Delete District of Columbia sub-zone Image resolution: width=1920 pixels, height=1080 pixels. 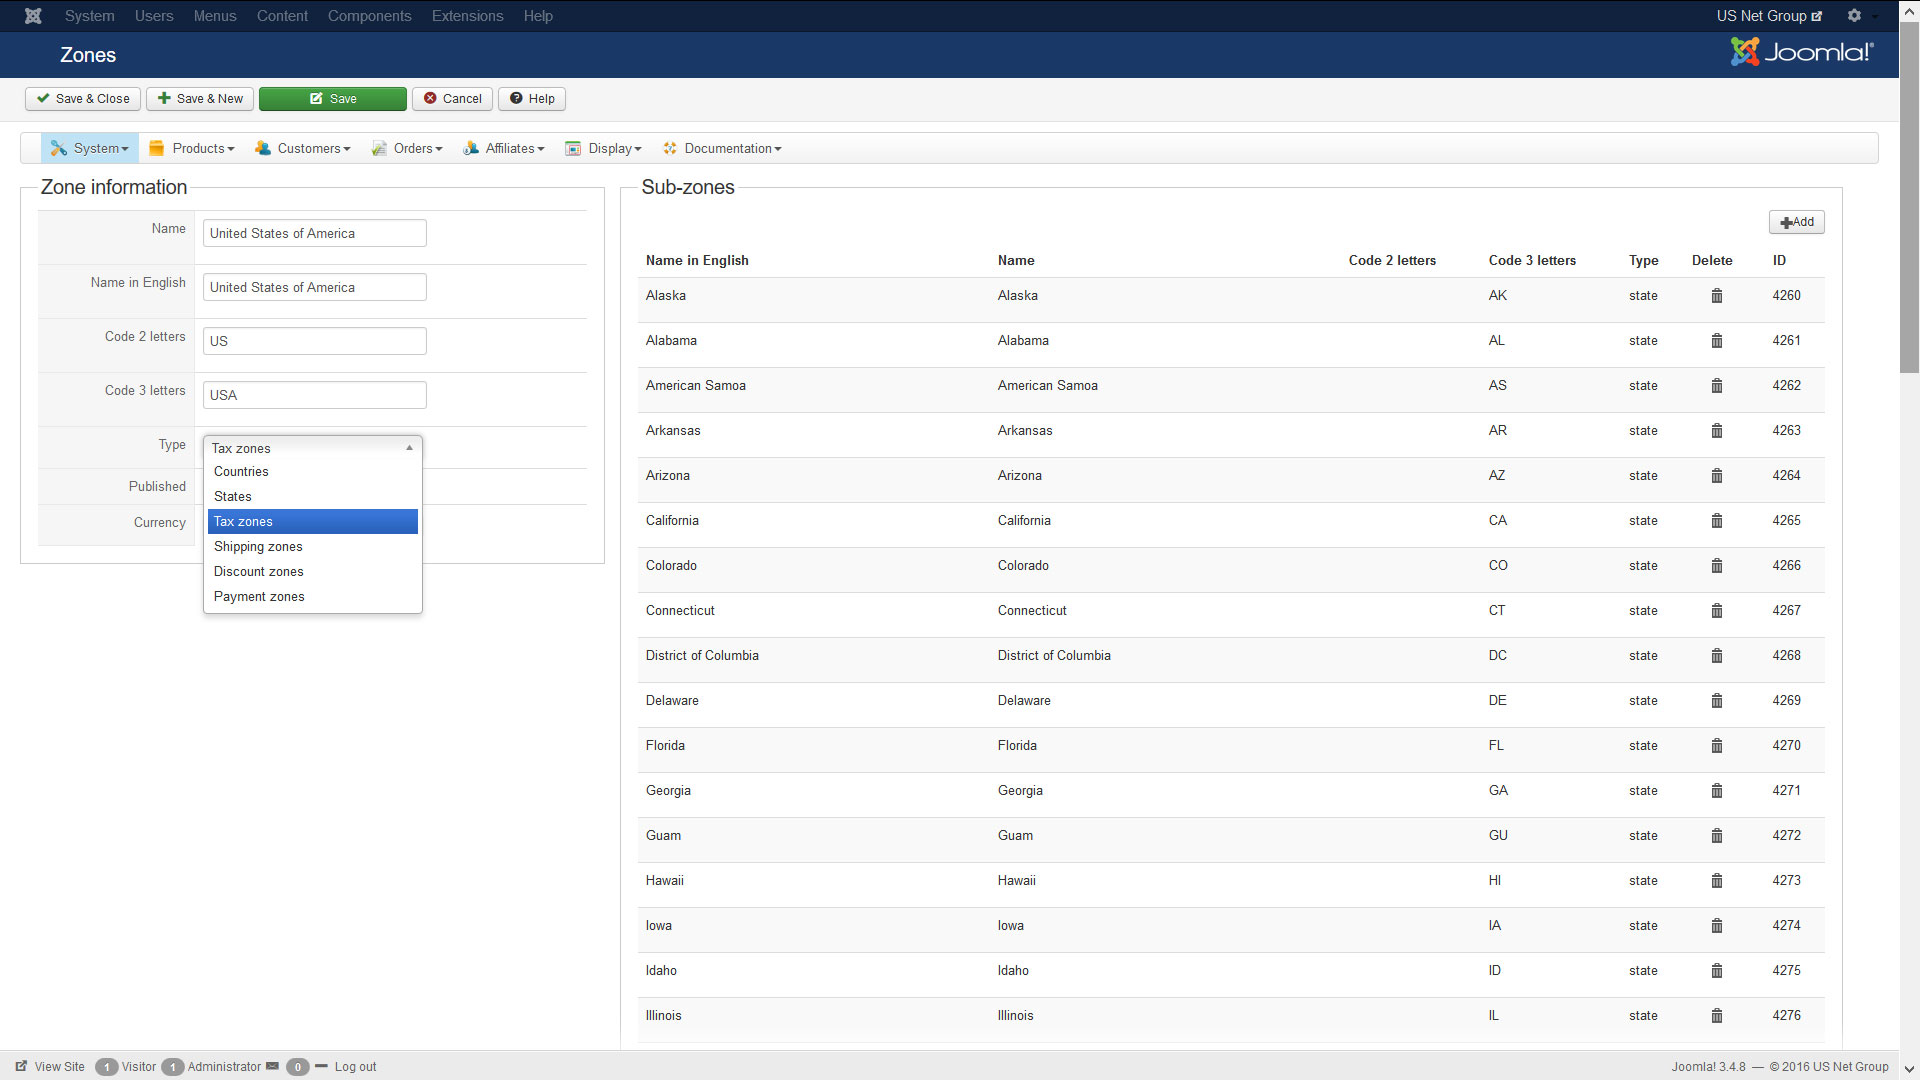coord(1716,656)
